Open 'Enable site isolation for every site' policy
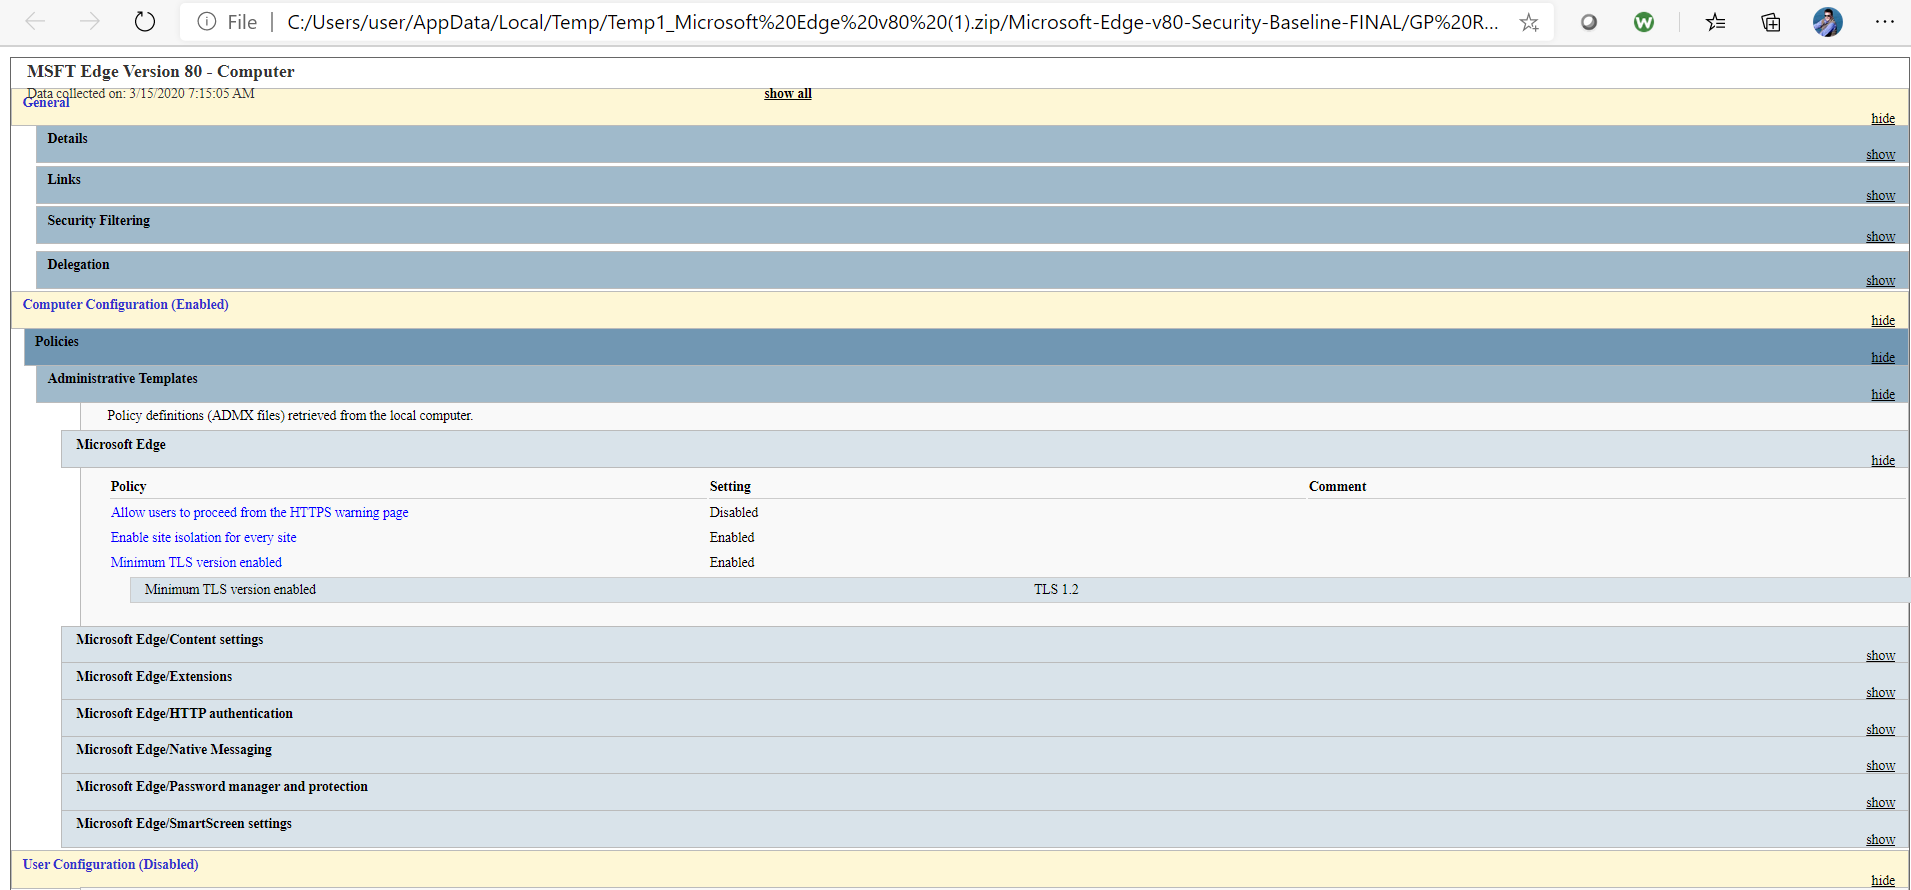 click(x=203, y=537)
